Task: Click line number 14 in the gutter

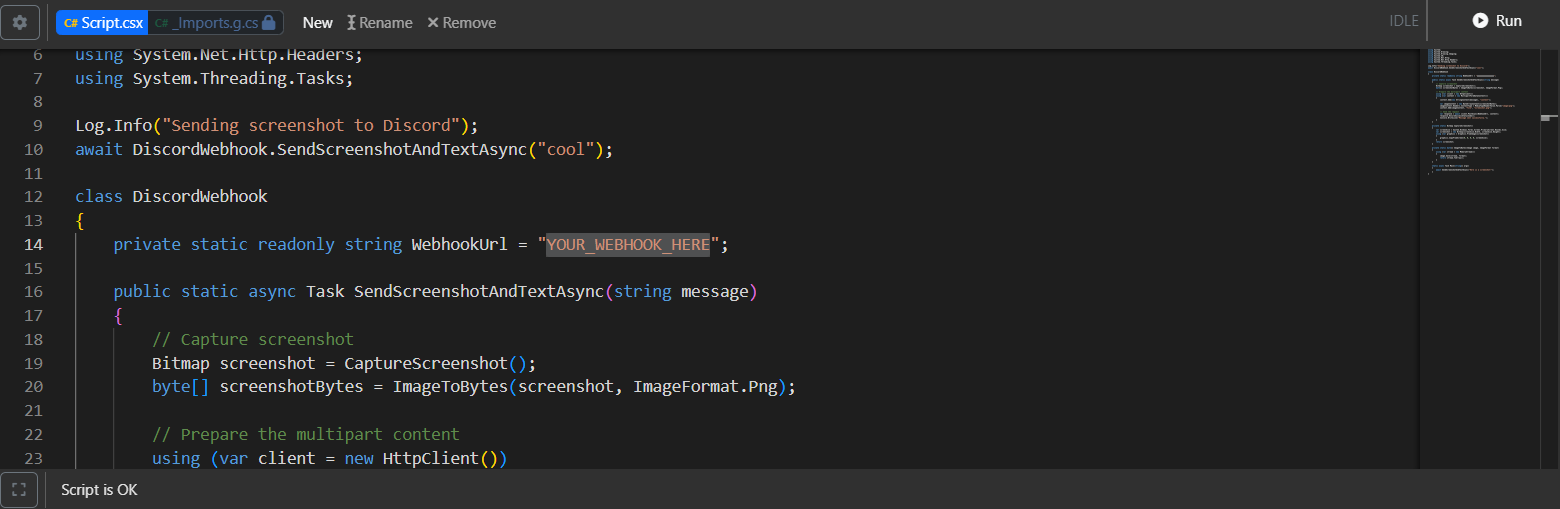Action: click(34, 244)
